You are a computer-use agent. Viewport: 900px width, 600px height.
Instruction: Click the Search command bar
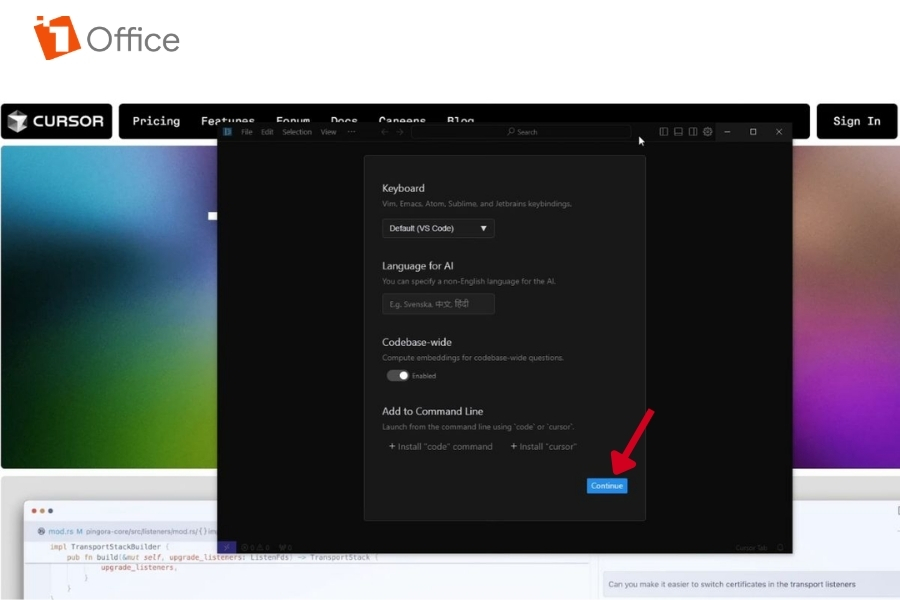521,132
